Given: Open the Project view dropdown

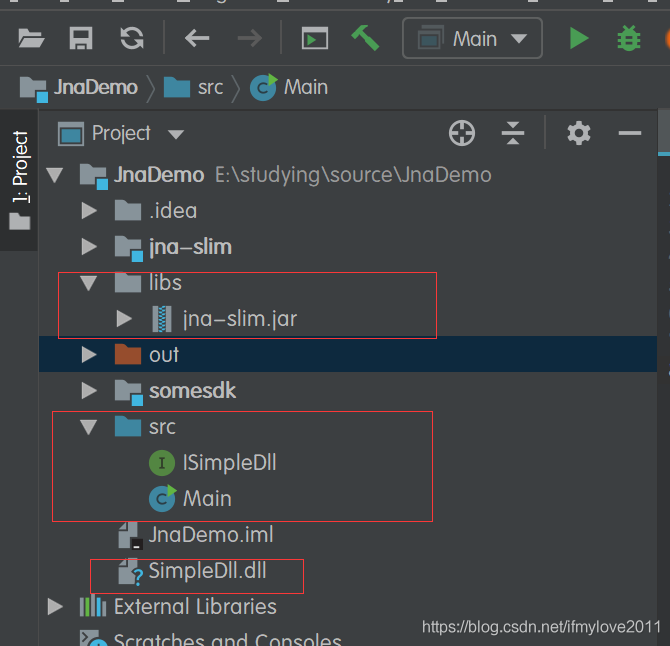Looking at the screenshot, I should (121, 134).
